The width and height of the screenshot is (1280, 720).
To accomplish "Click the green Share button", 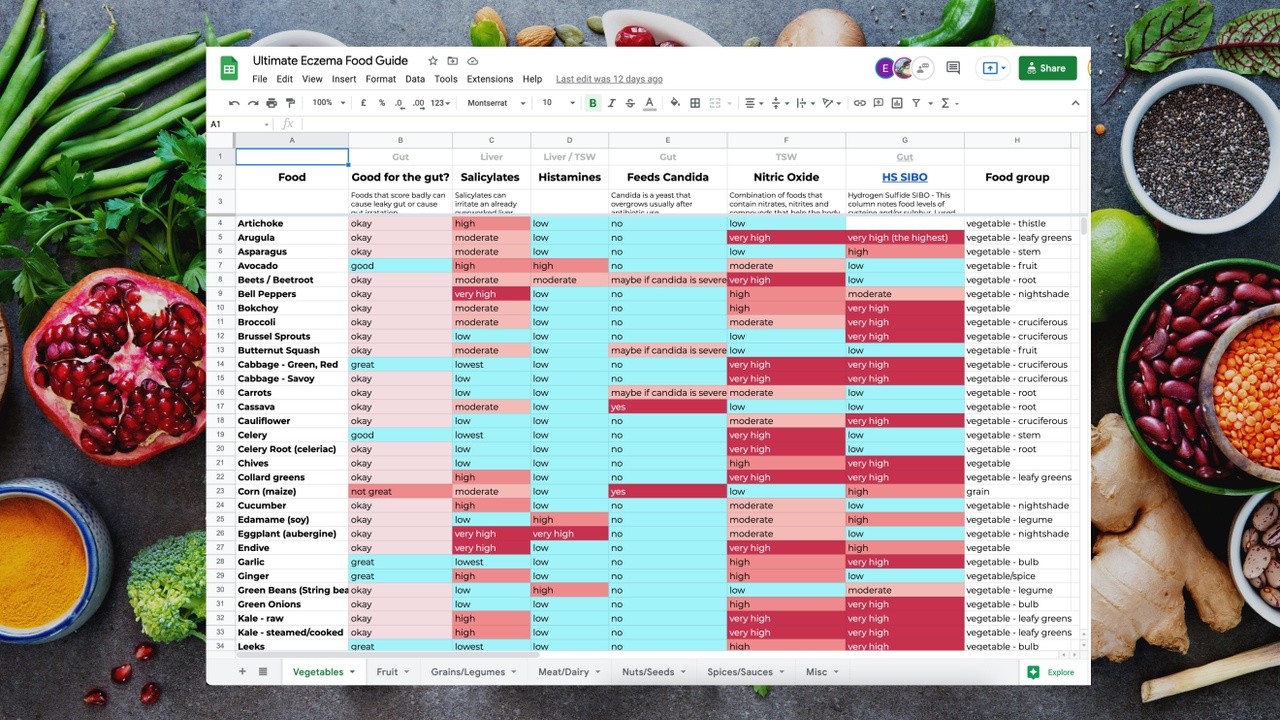I will click(1047, 68).
